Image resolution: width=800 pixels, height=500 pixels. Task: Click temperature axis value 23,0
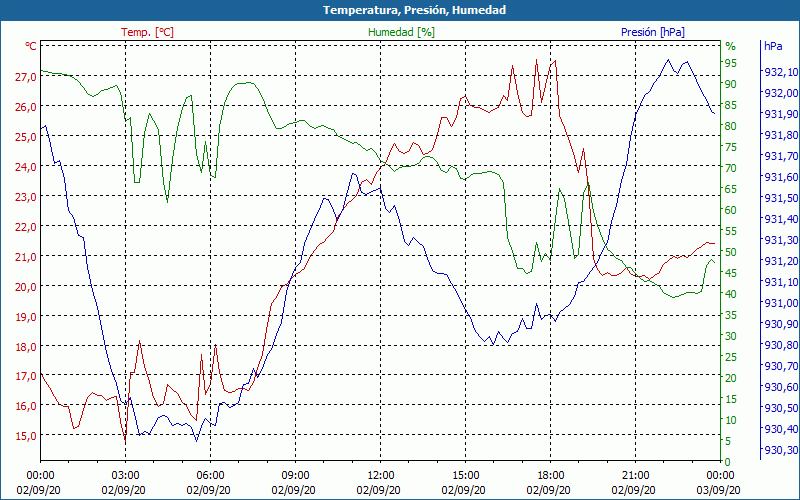click(26, 196)
